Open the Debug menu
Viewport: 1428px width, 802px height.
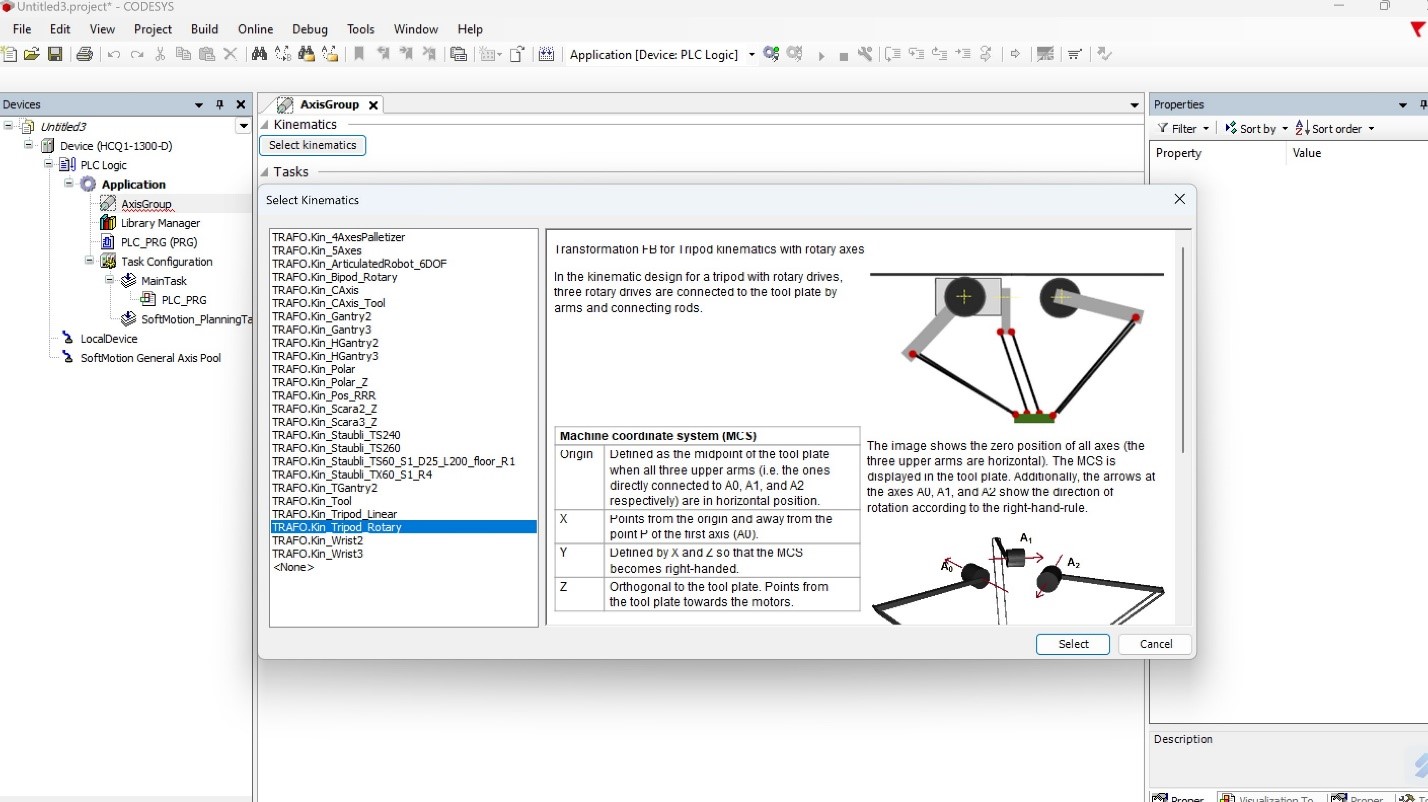(309, 29)
